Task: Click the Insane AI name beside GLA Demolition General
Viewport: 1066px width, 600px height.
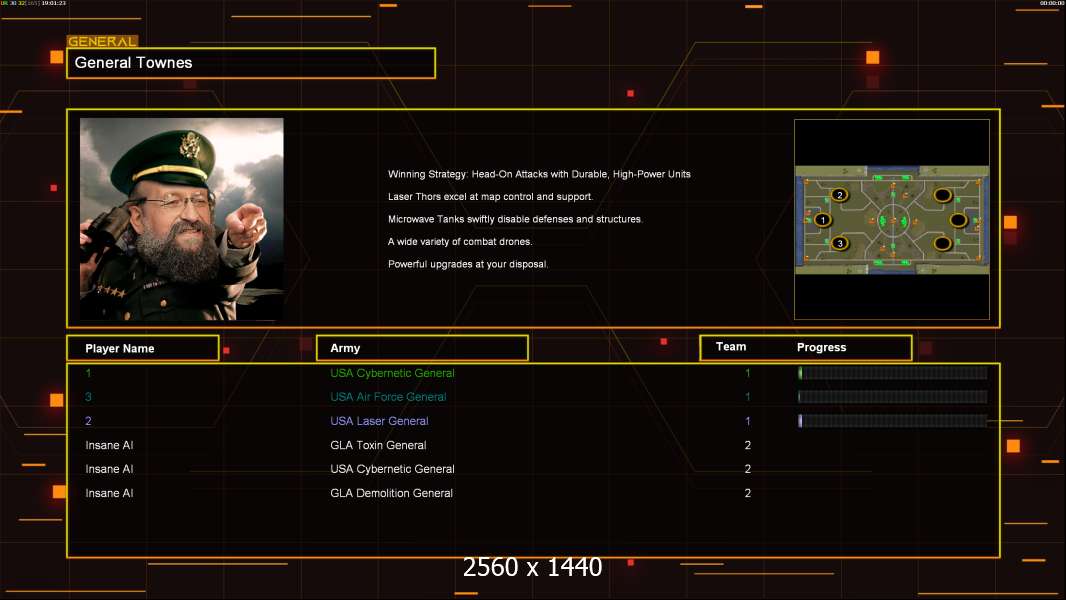Action: click(109, 493)
